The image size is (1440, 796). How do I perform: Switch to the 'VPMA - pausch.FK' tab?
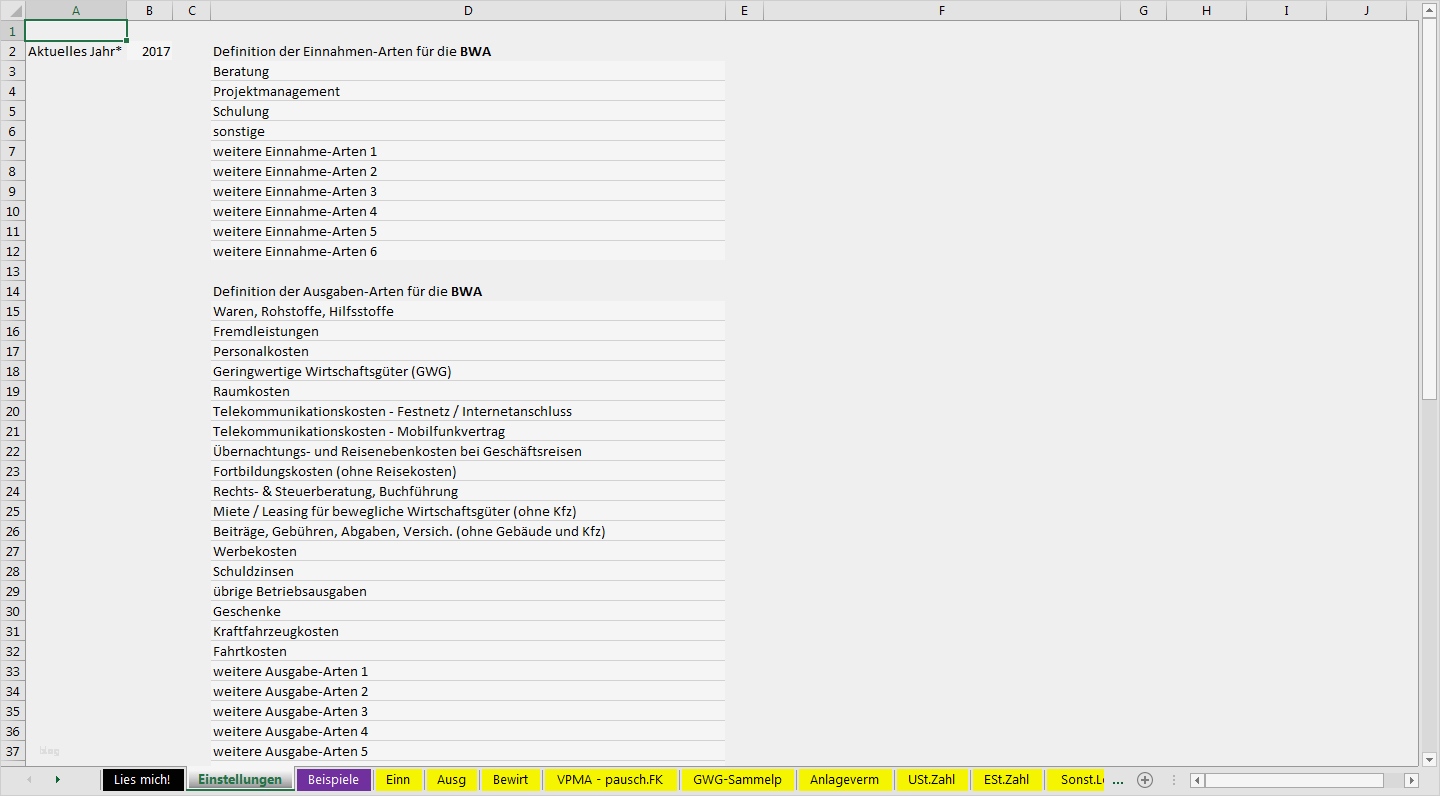[x=610, y=780]
